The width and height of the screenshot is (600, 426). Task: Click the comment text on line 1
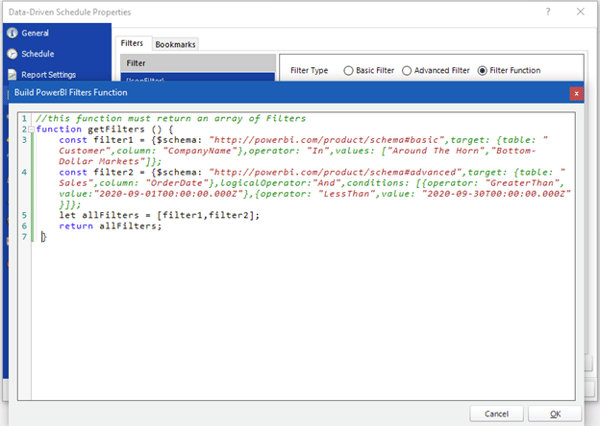tap(171, 118)
